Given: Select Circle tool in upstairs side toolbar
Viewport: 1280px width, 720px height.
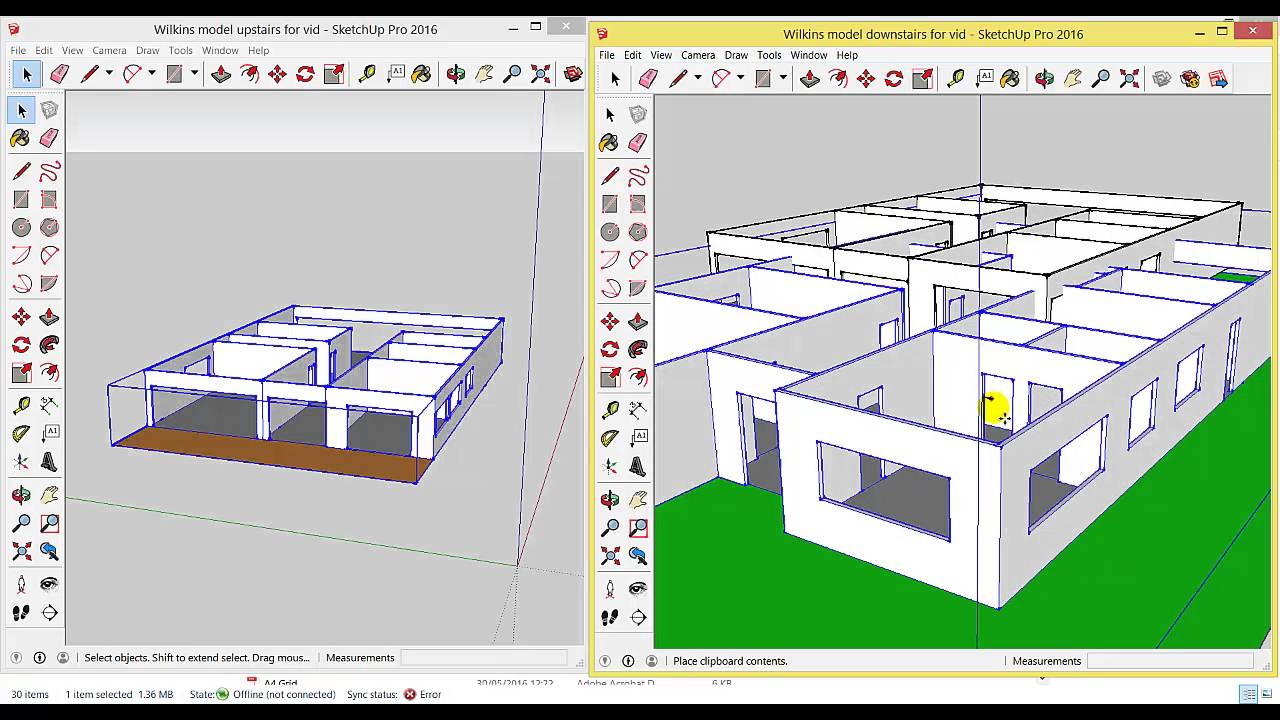Looking at the screenshot, I should coord(21,227).
